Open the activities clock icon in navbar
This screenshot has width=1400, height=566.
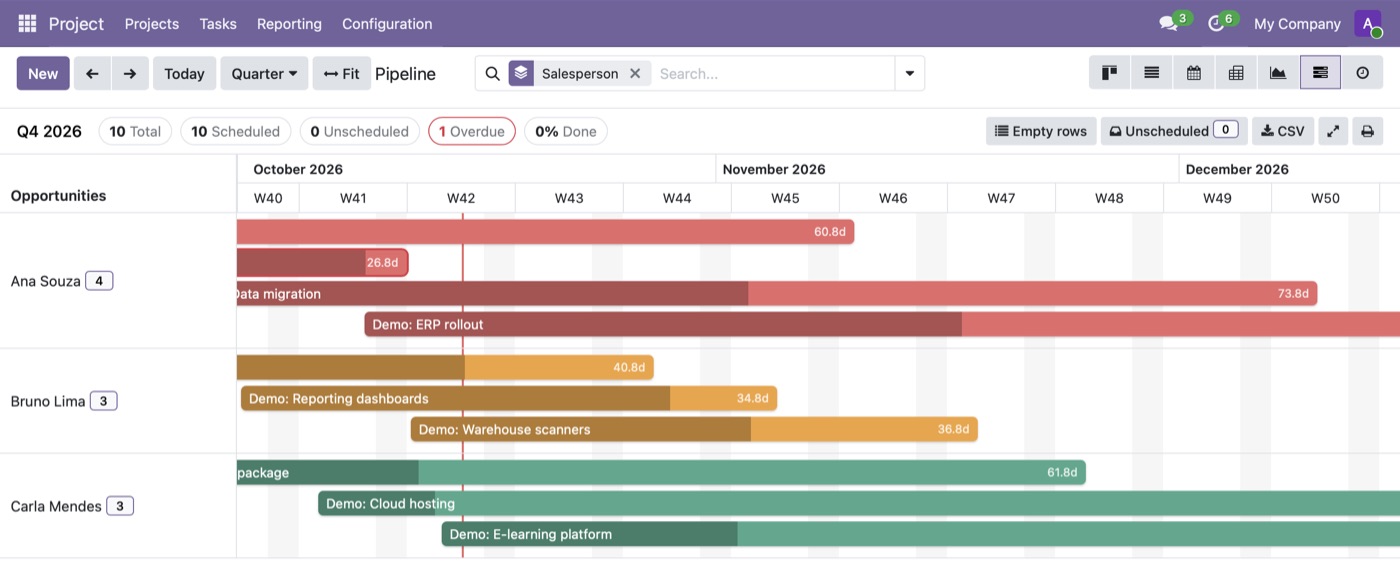click(1216, 23)
